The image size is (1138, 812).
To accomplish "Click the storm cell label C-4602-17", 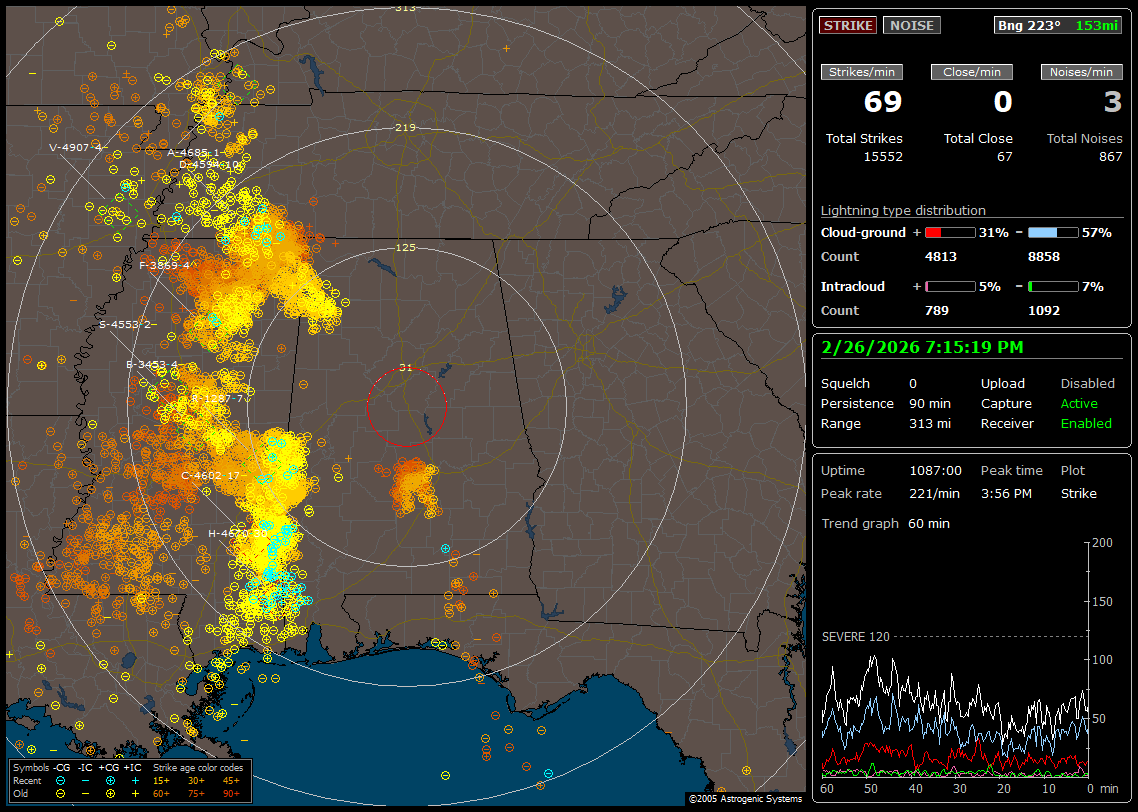I will pyautogui.click(x=210, y=475).
